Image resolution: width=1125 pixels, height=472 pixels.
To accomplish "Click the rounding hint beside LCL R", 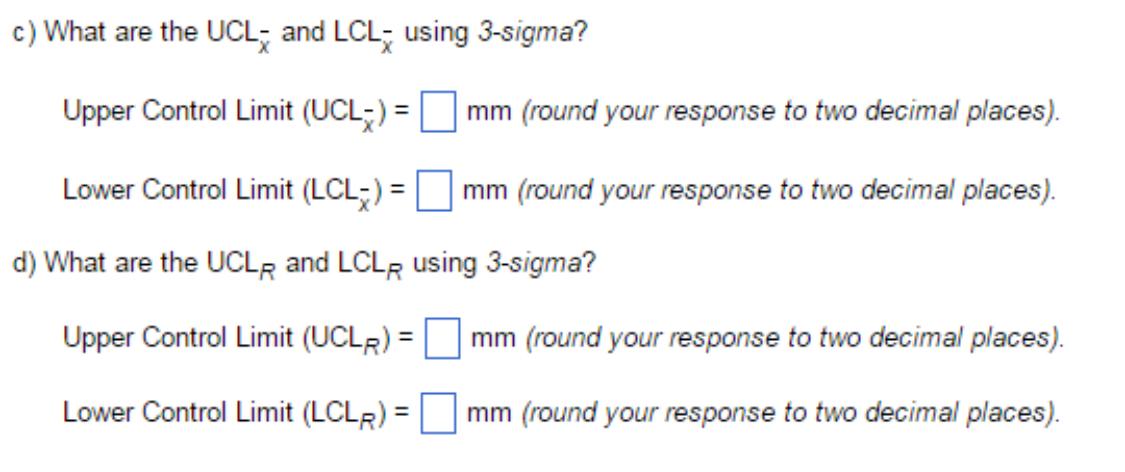I will click(791, 413).
